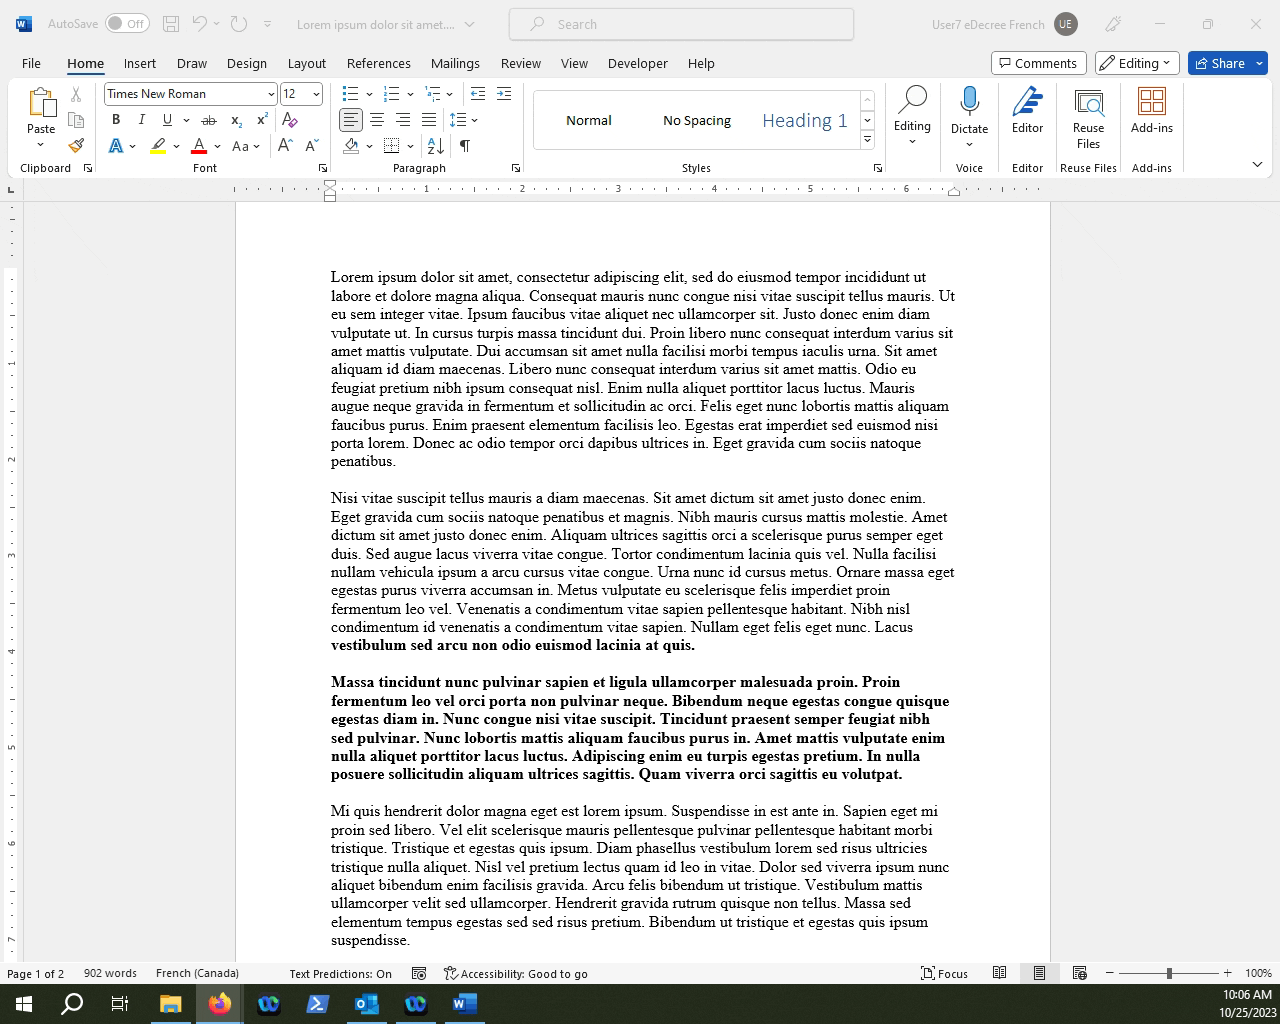
Task: Select the Format Painter tool
Action: pos(76,145)
